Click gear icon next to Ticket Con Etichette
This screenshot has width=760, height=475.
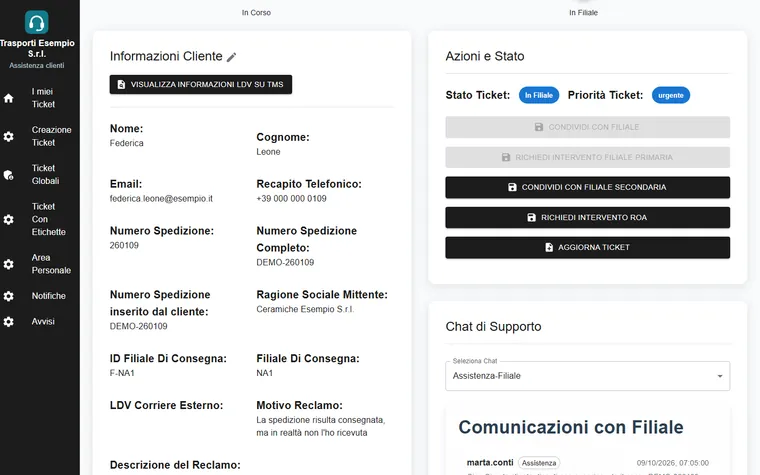tap(8, 220)
